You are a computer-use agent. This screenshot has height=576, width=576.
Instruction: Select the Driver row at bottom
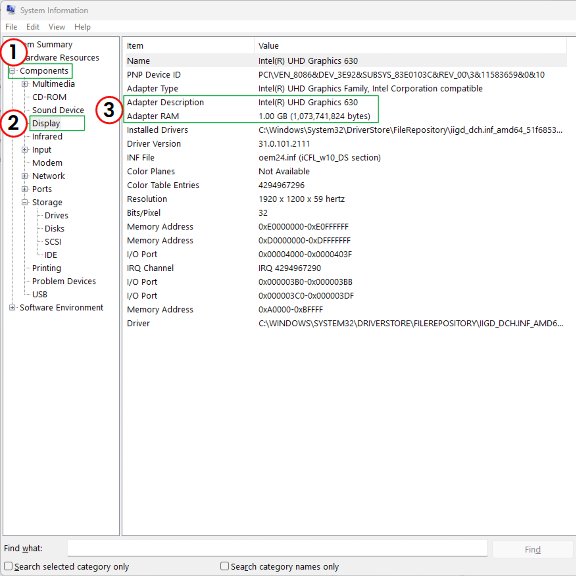(x=345, y=323)
